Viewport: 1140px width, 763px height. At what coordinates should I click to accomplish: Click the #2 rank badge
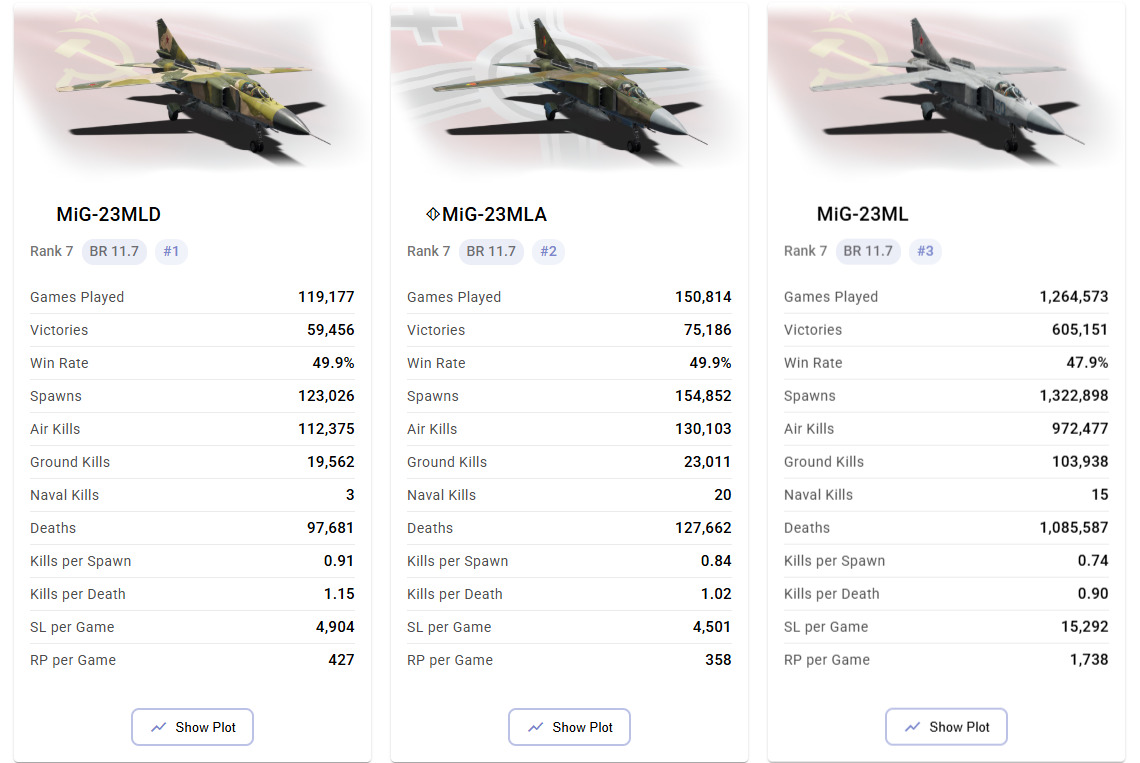[548, 251]
